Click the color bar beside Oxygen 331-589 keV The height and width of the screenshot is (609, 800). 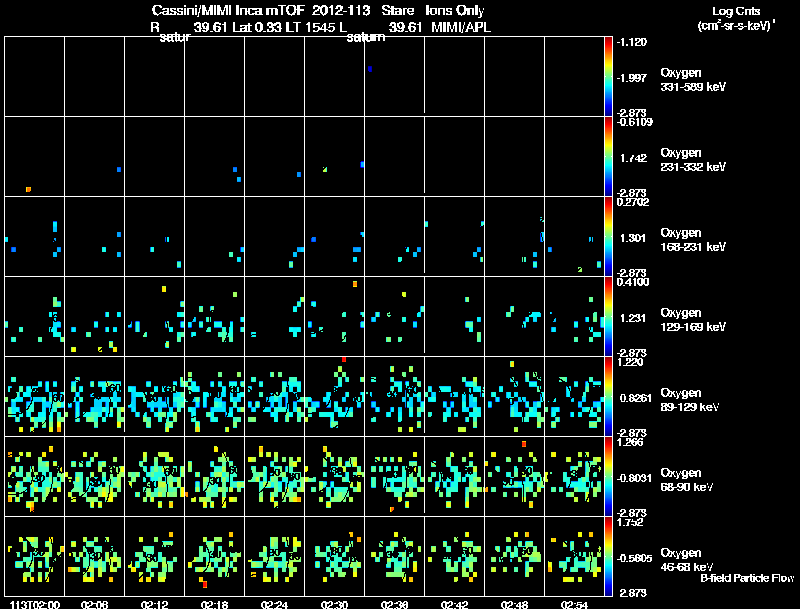click(608, 77)
